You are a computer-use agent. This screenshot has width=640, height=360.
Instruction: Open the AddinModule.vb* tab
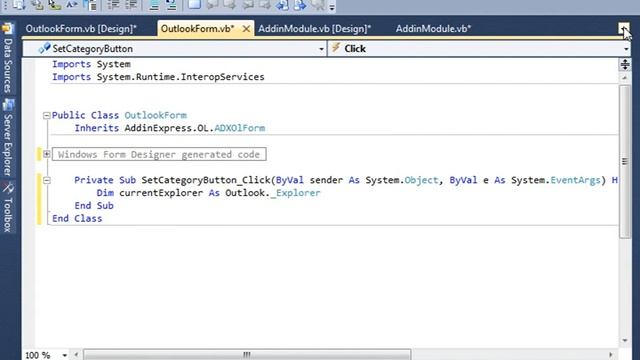click(433, 29)
